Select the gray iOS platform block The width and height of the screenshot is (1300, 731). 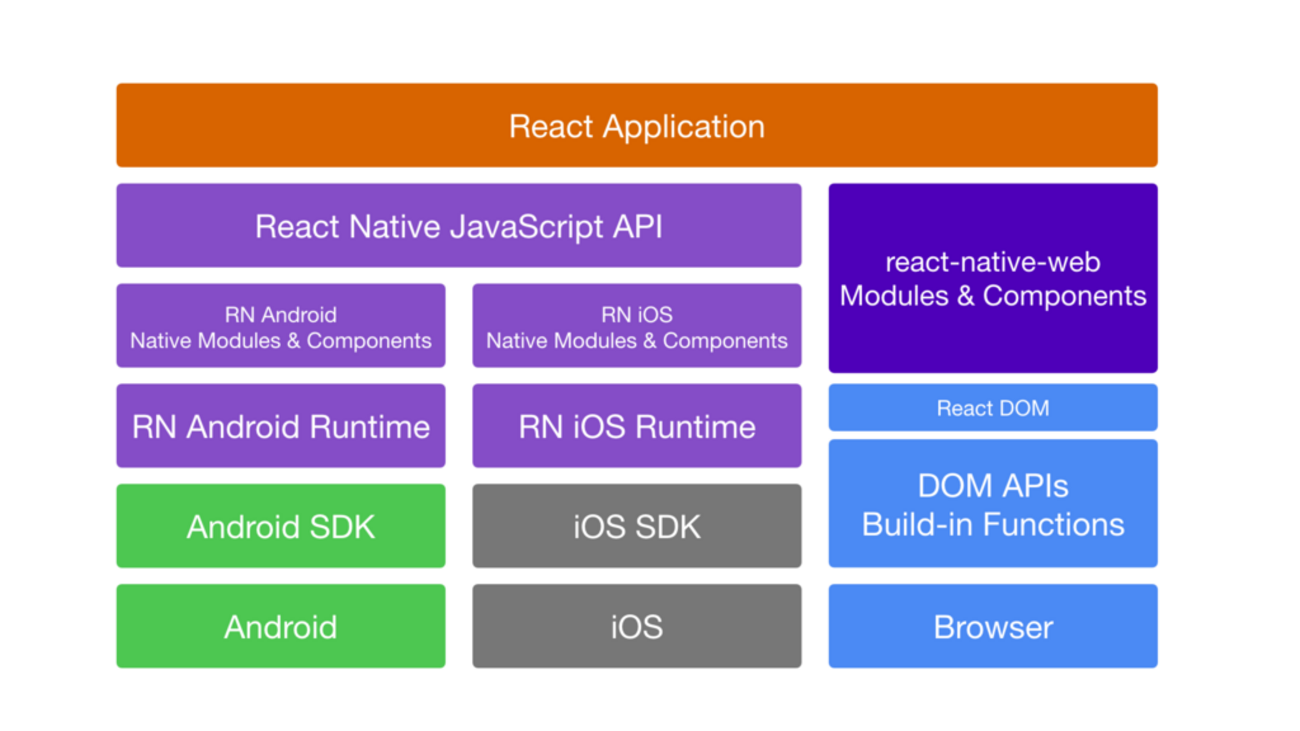tap(636, 627)
